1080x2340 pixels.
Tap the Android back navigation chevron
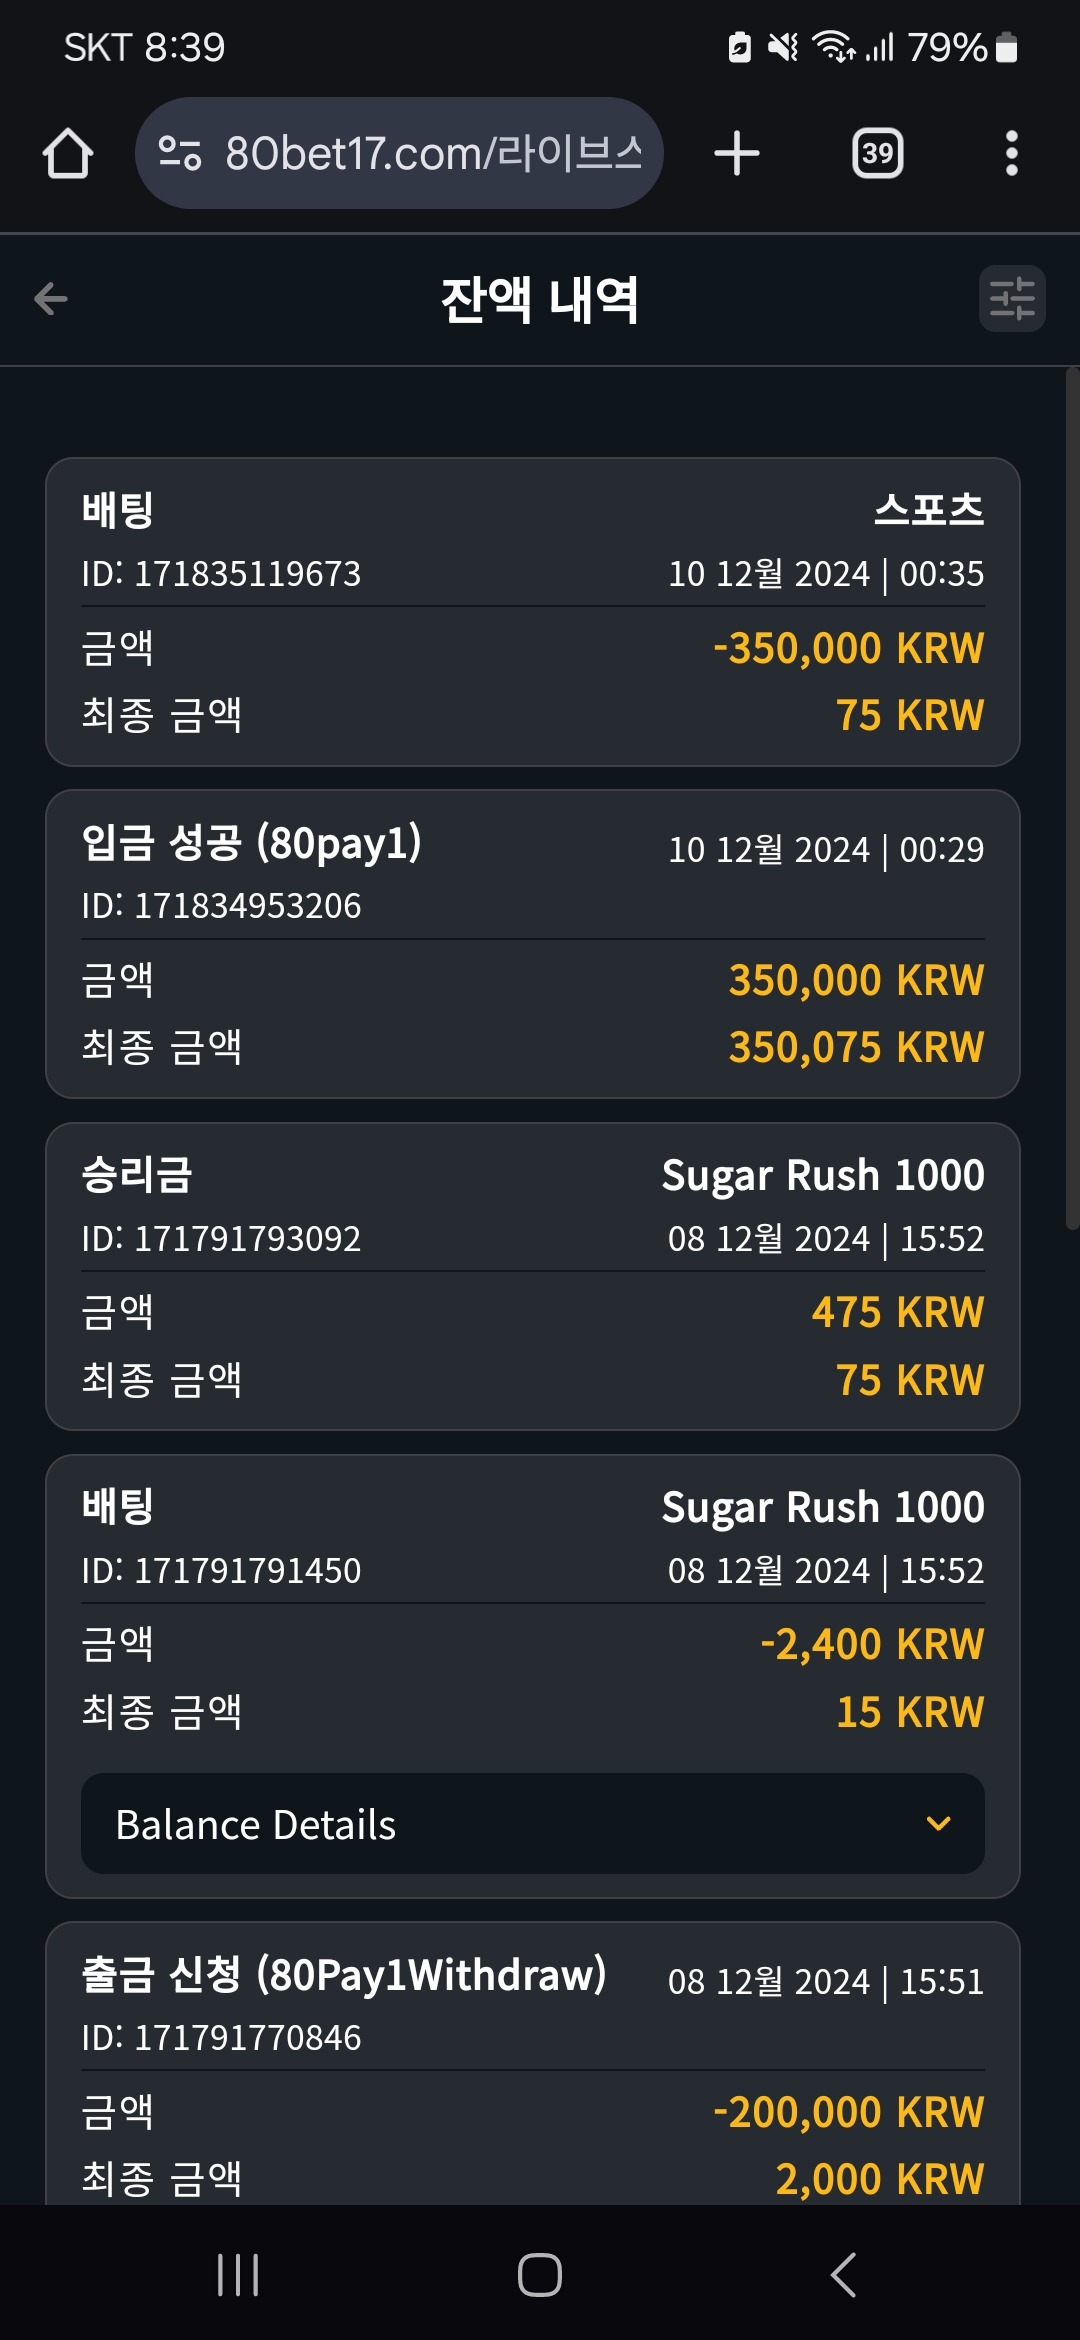pyautogui.click(x=843, y=2275)
